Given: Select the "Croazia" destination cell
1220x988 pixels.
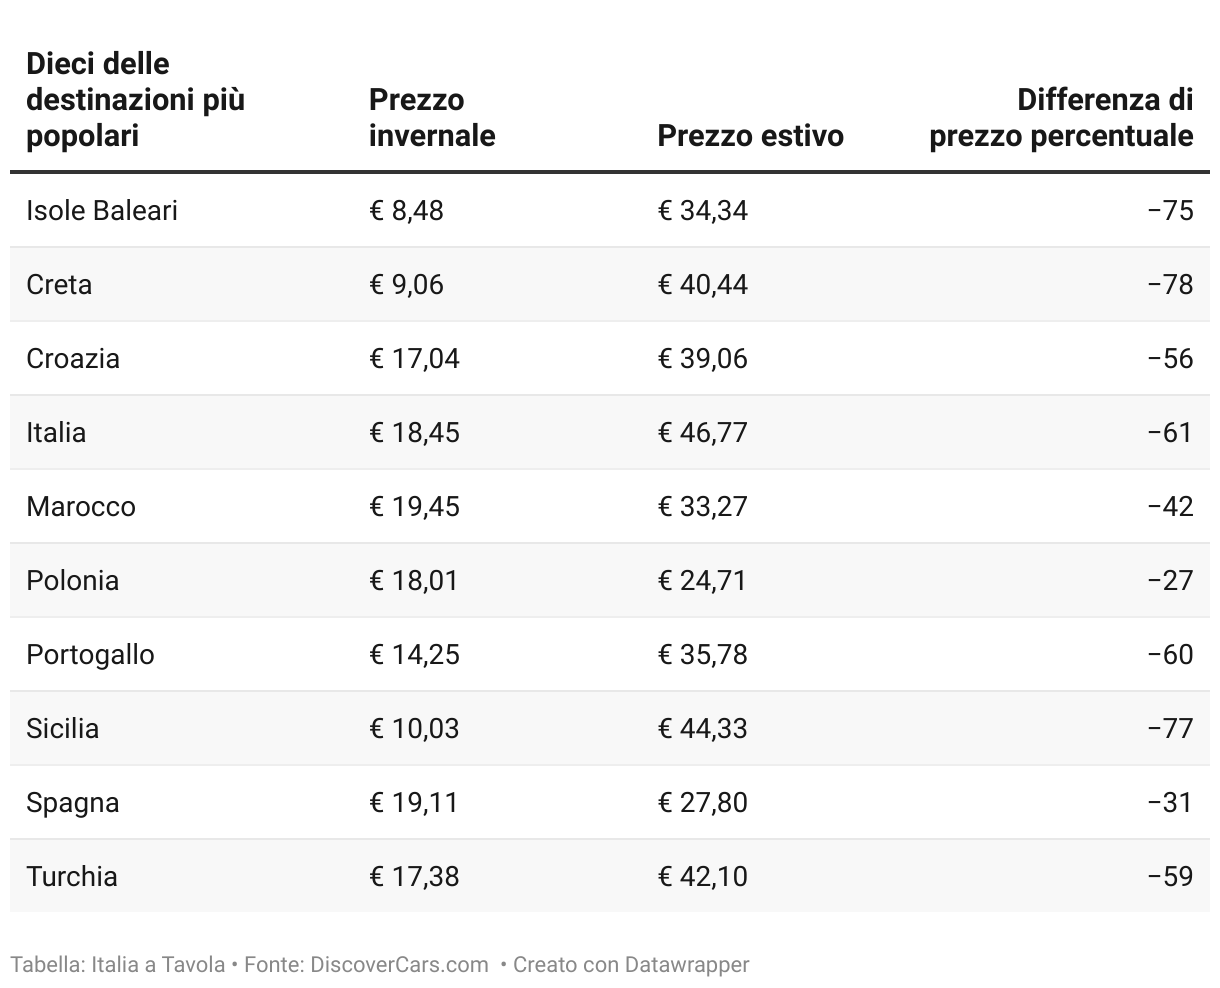Looking at the screenshot, I should (73, 359).
